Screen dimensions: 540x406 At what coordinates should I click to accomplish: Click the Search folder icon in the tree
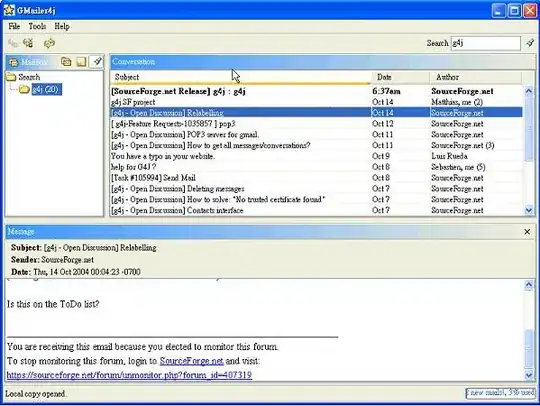[11, 77]
